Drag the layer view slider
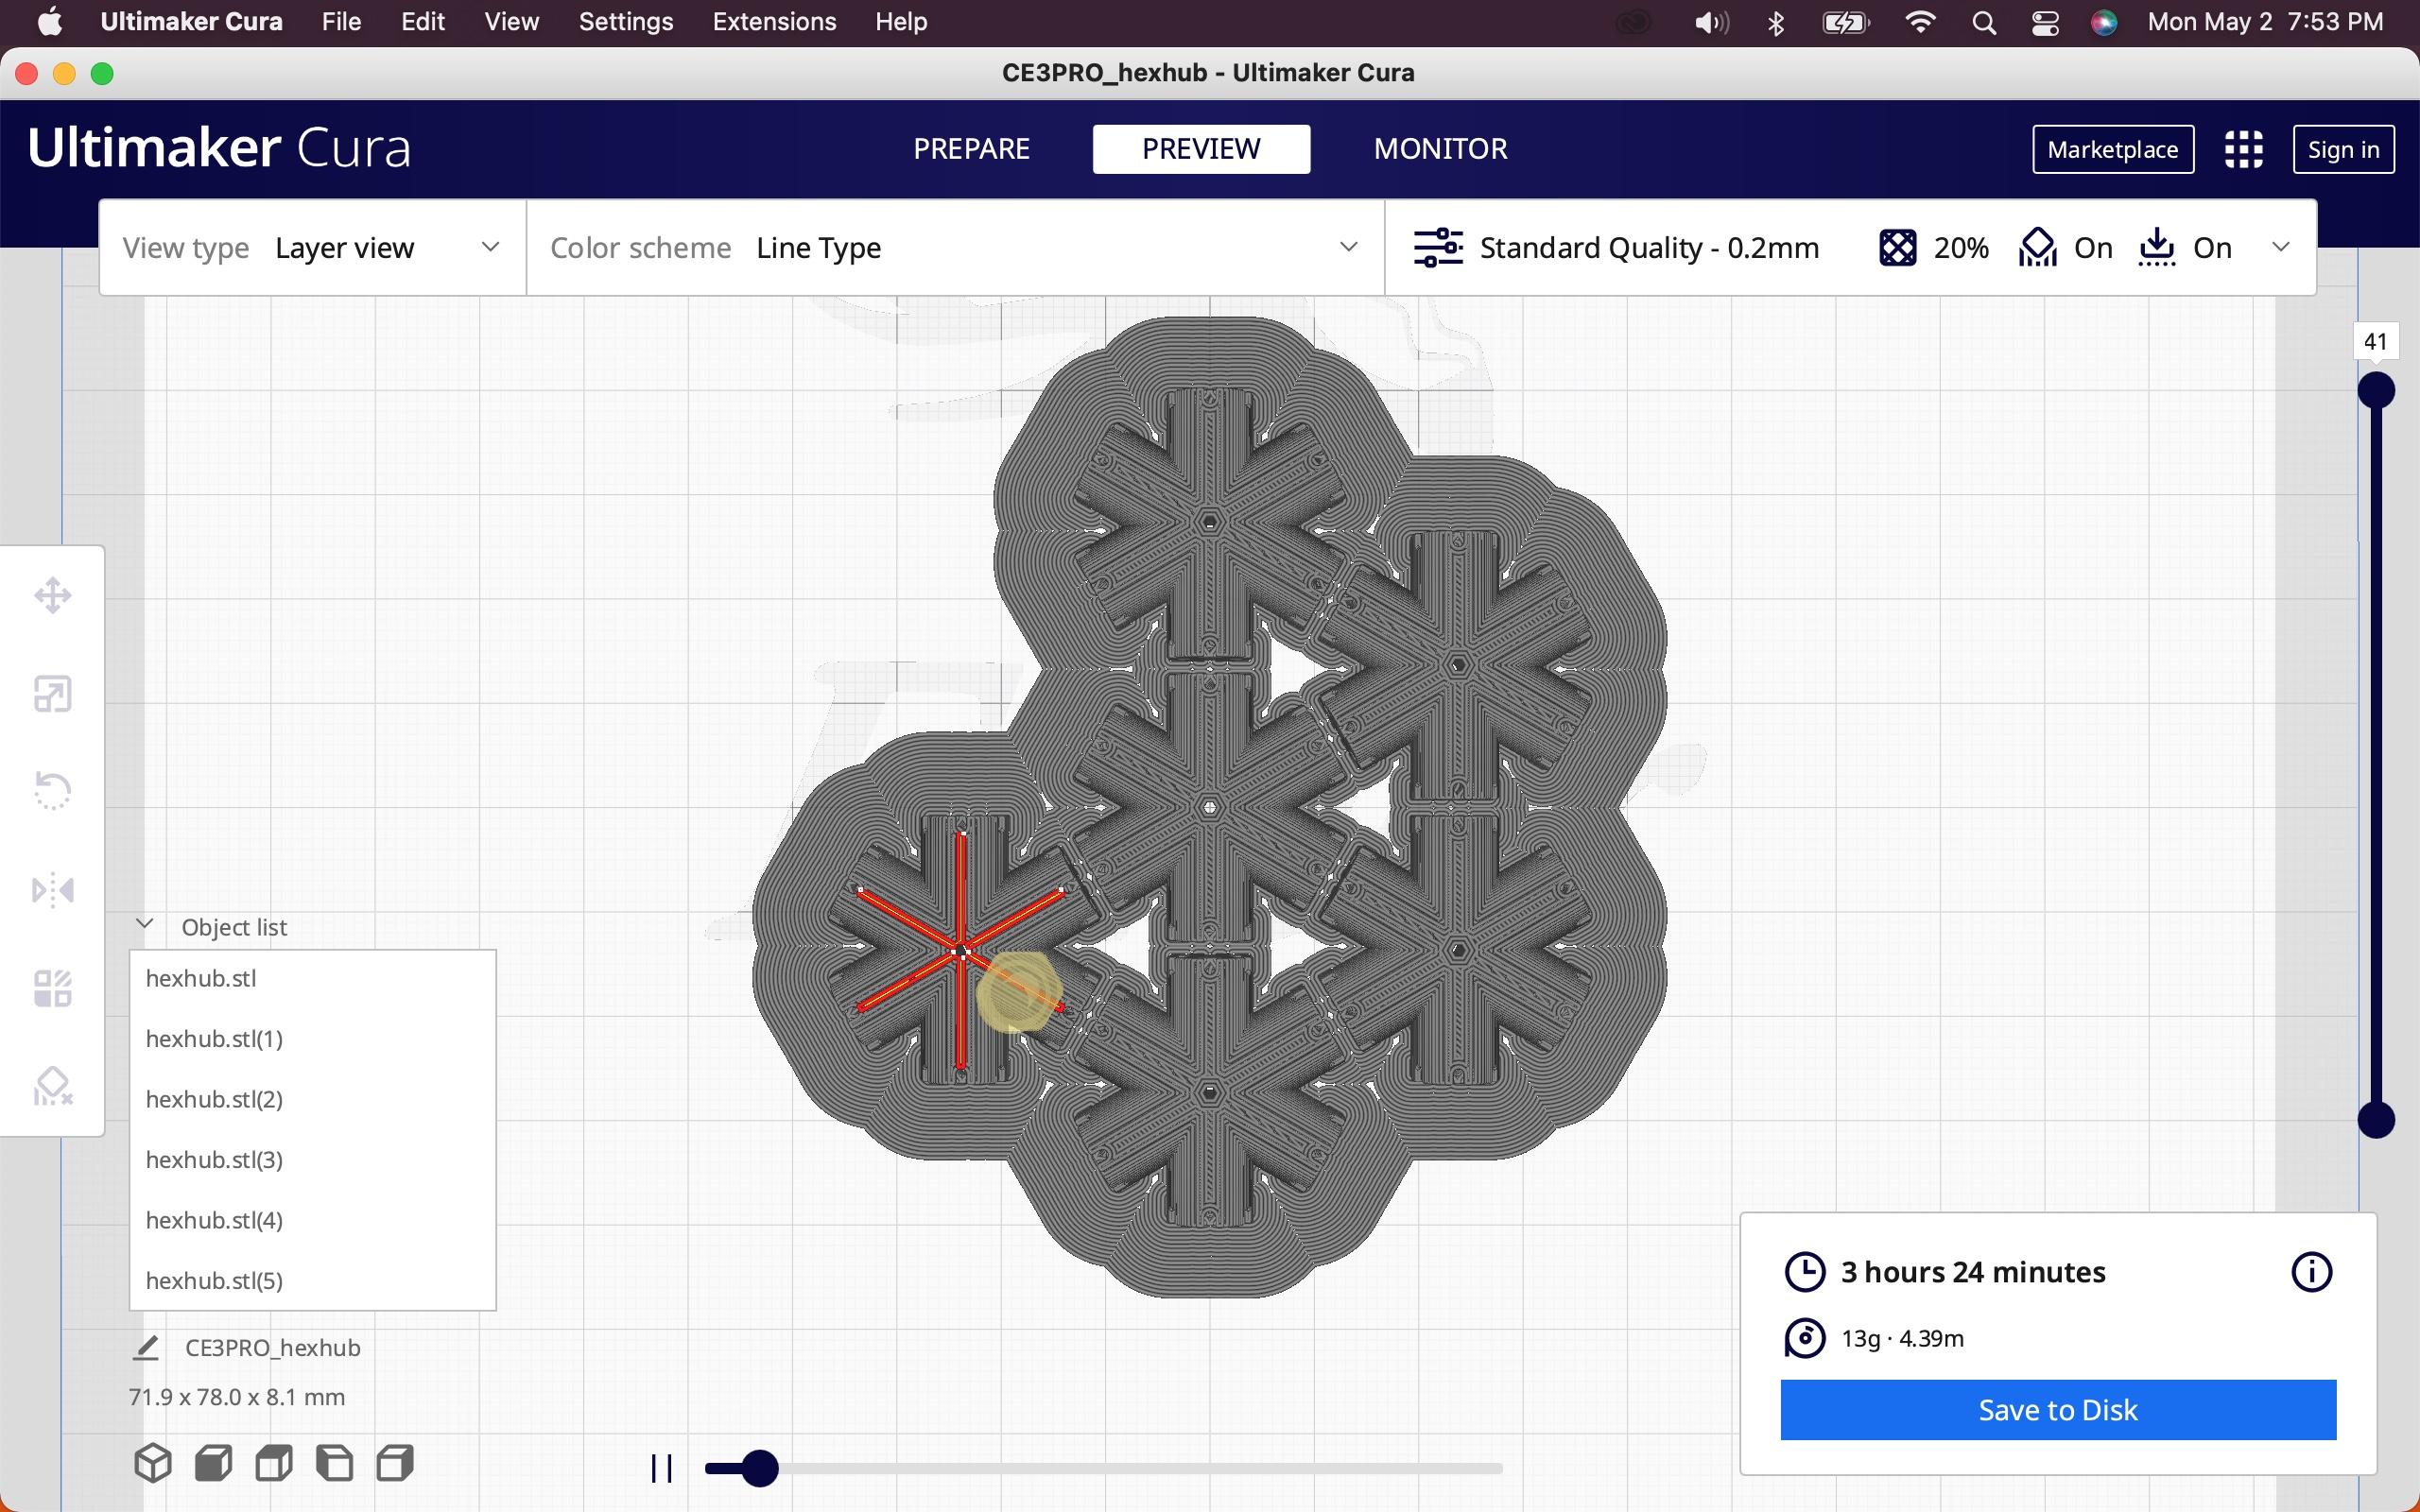The image size is (2420, 1512). (x=2377, y=388)
